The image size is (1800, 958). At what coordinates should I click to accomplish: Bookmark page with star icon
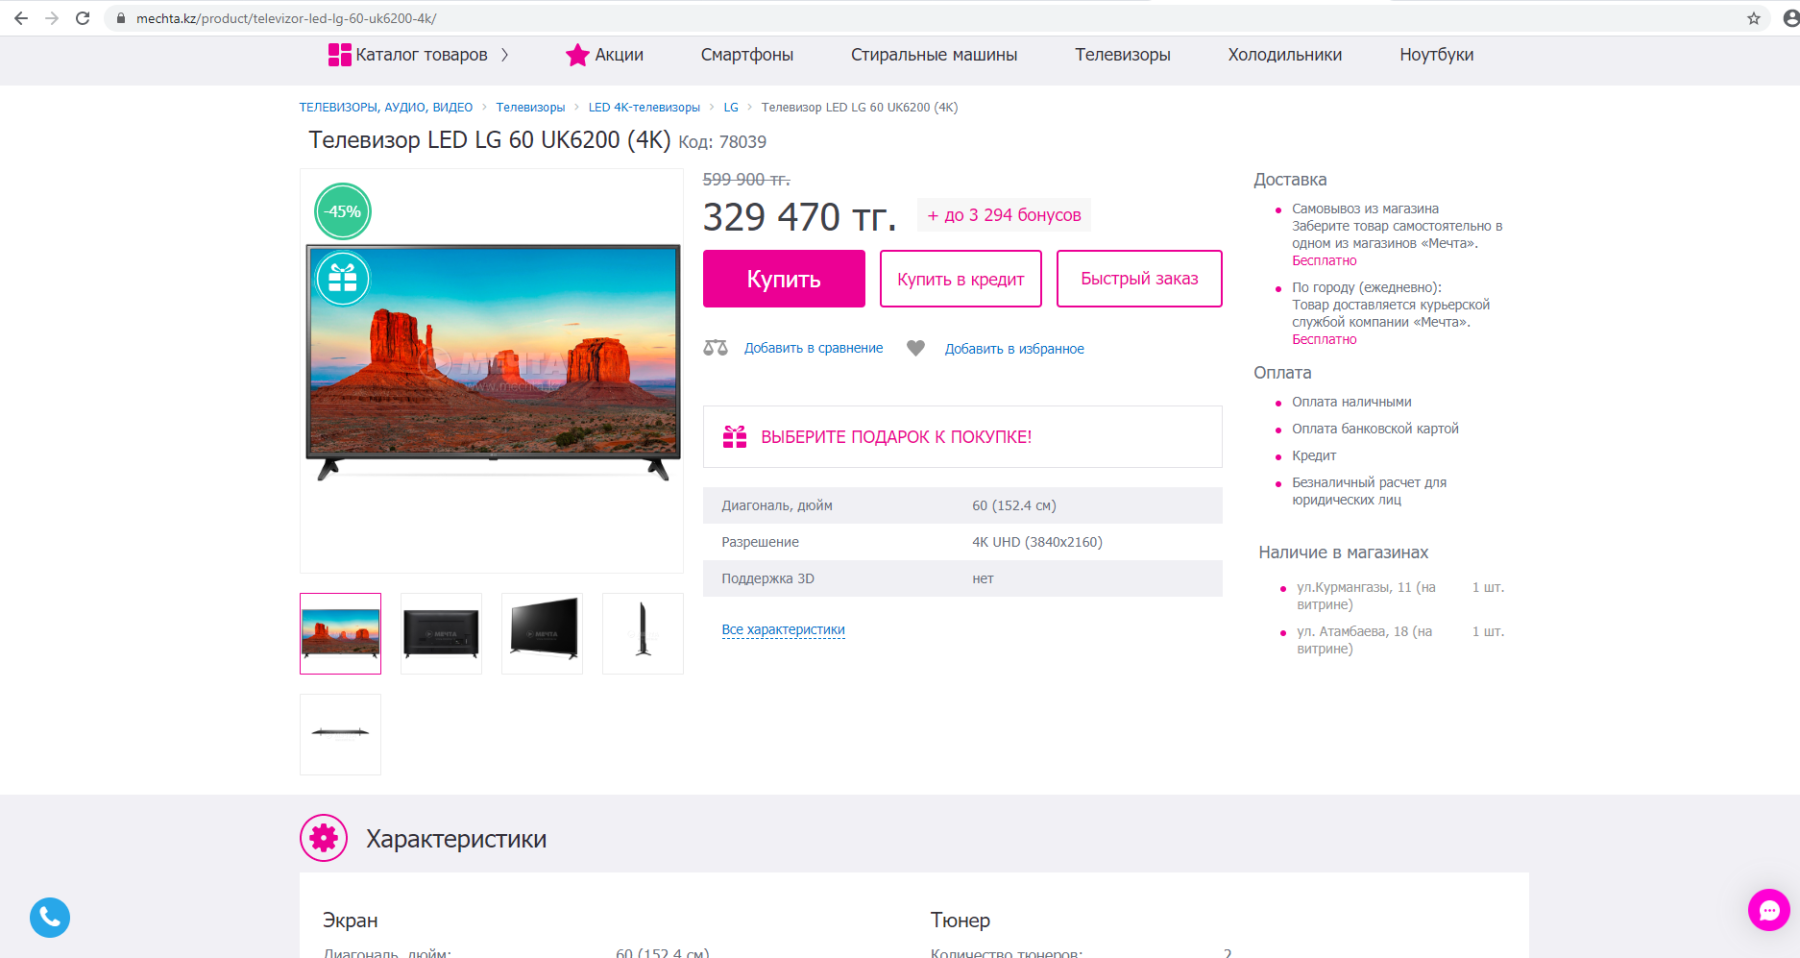tap(1753, 18)
